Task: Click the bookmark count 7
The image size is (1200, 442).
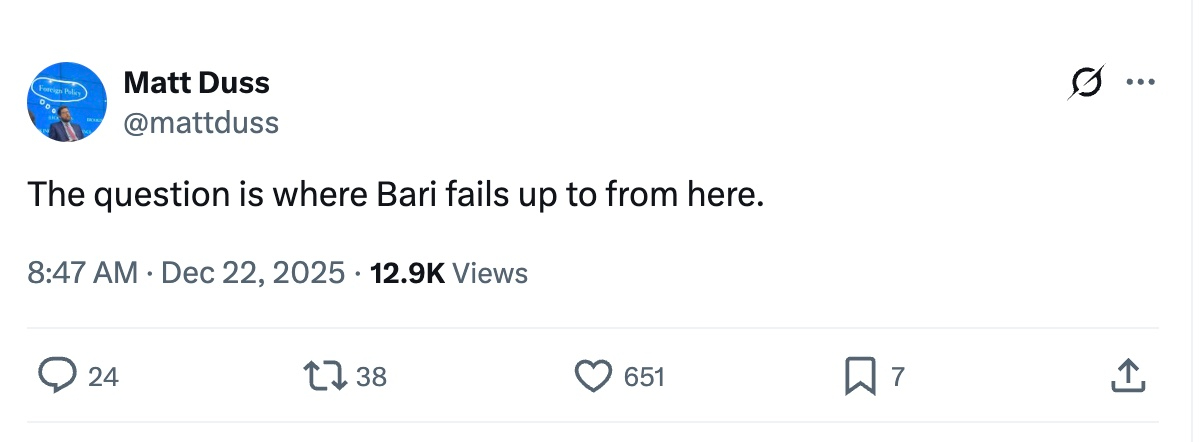Action: pyautogui.click(x=897, y=377)
